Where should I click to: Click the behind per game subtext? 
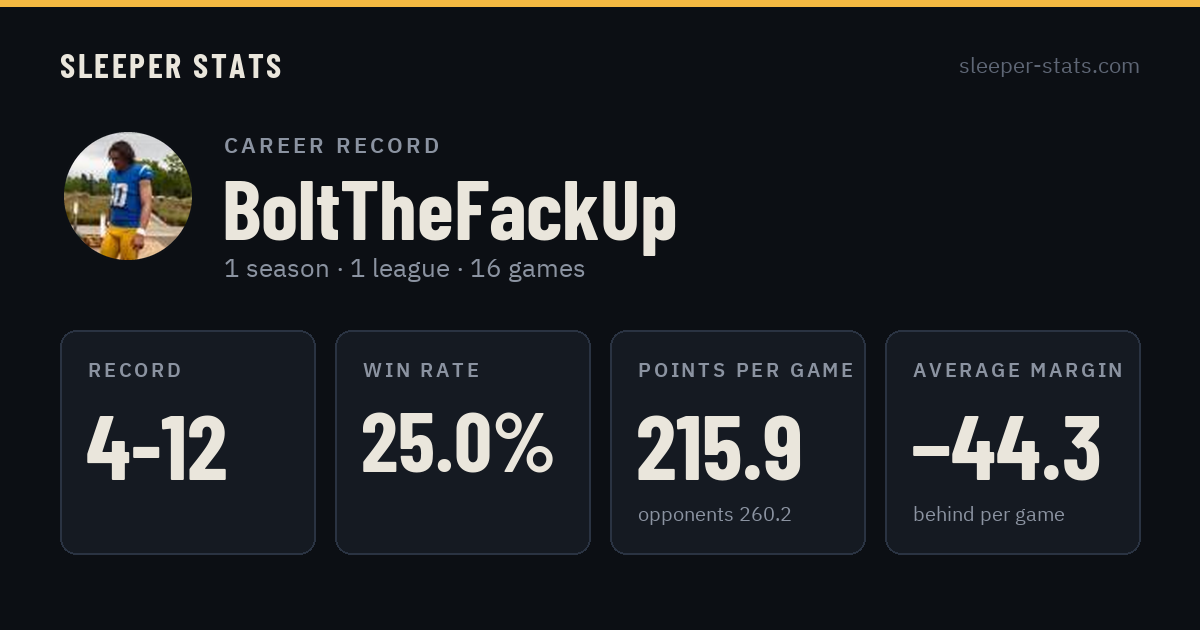click(x=989, y=515)
